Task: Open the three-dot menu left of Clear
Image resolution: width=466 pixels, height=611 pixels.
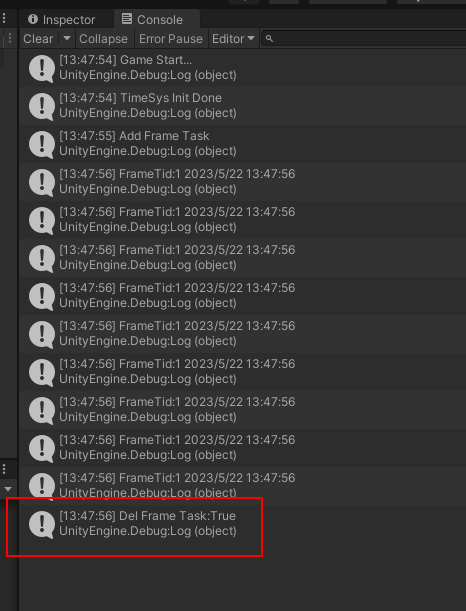Action: click(x=10, y=39)
